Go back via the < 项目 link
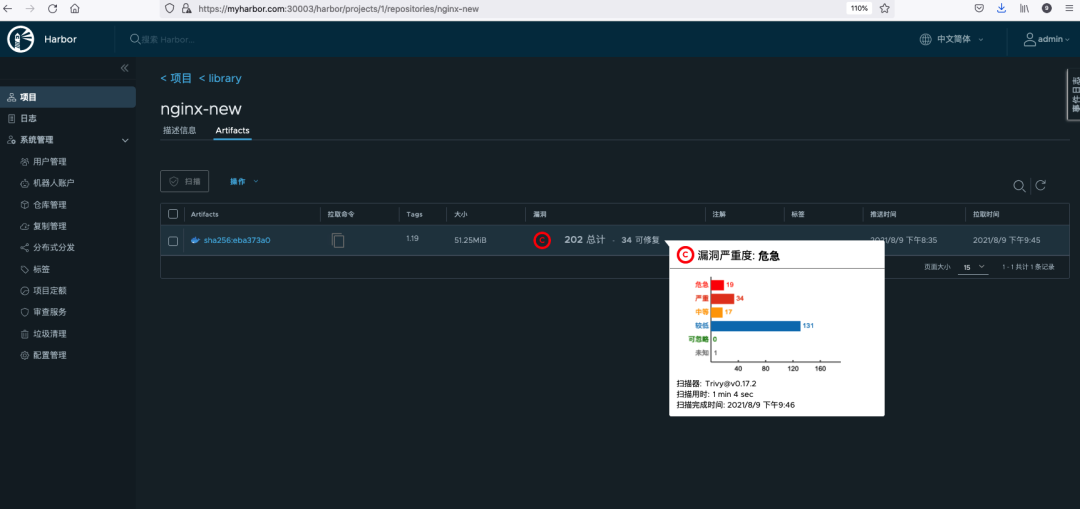Screen dimensions: 1080x509 [176, 79]
